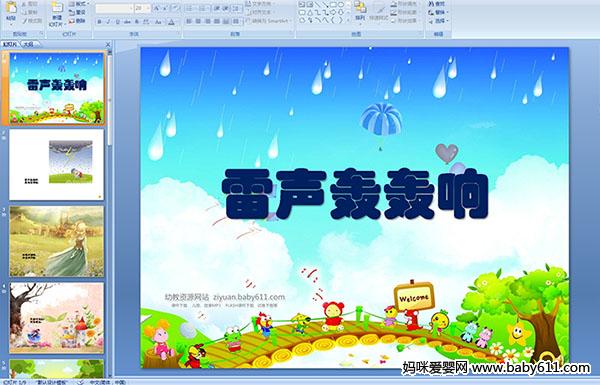This screenshot has height=385, width=600.
Task: Select the slide 3 thumbnail with girl
Action: click(x=57, y=241)
